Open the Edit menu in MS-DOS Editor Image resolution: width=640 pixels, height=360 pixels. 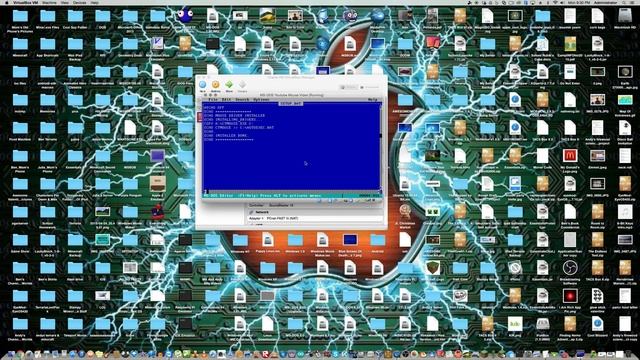click(x=226, y=100)
